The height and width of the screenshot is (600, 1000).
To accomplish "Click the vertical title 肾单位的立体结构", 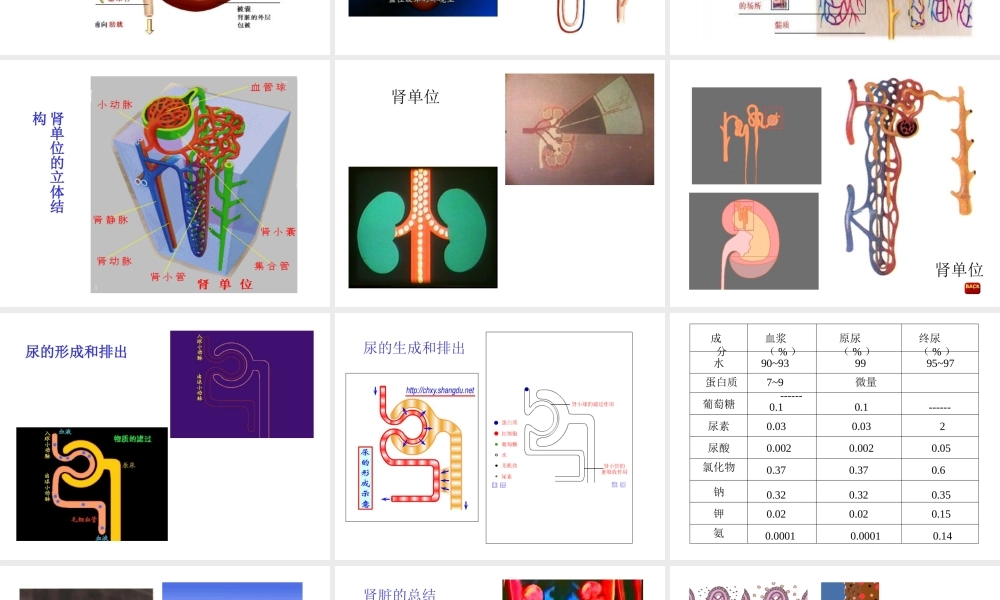I will click(x=49, y=163).
